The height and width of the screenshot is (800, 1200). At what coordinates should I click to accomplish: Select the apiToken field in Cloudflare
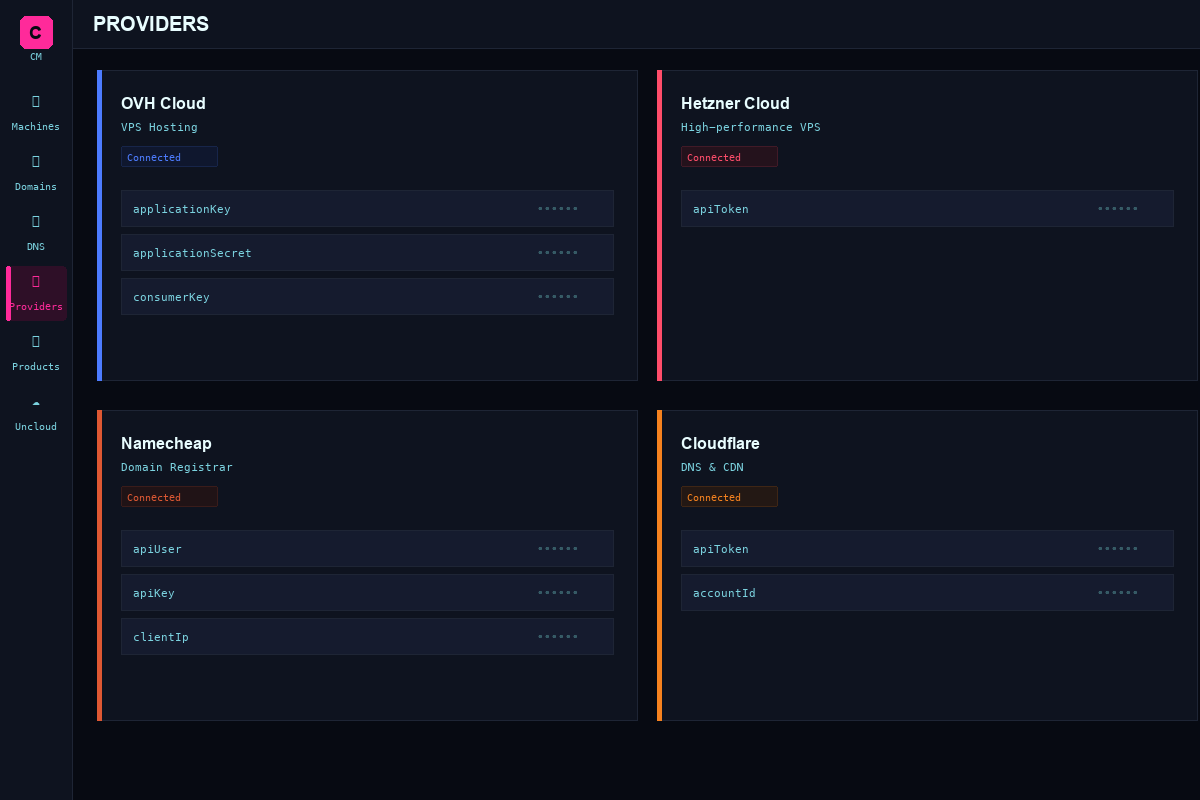pos(927,549)
